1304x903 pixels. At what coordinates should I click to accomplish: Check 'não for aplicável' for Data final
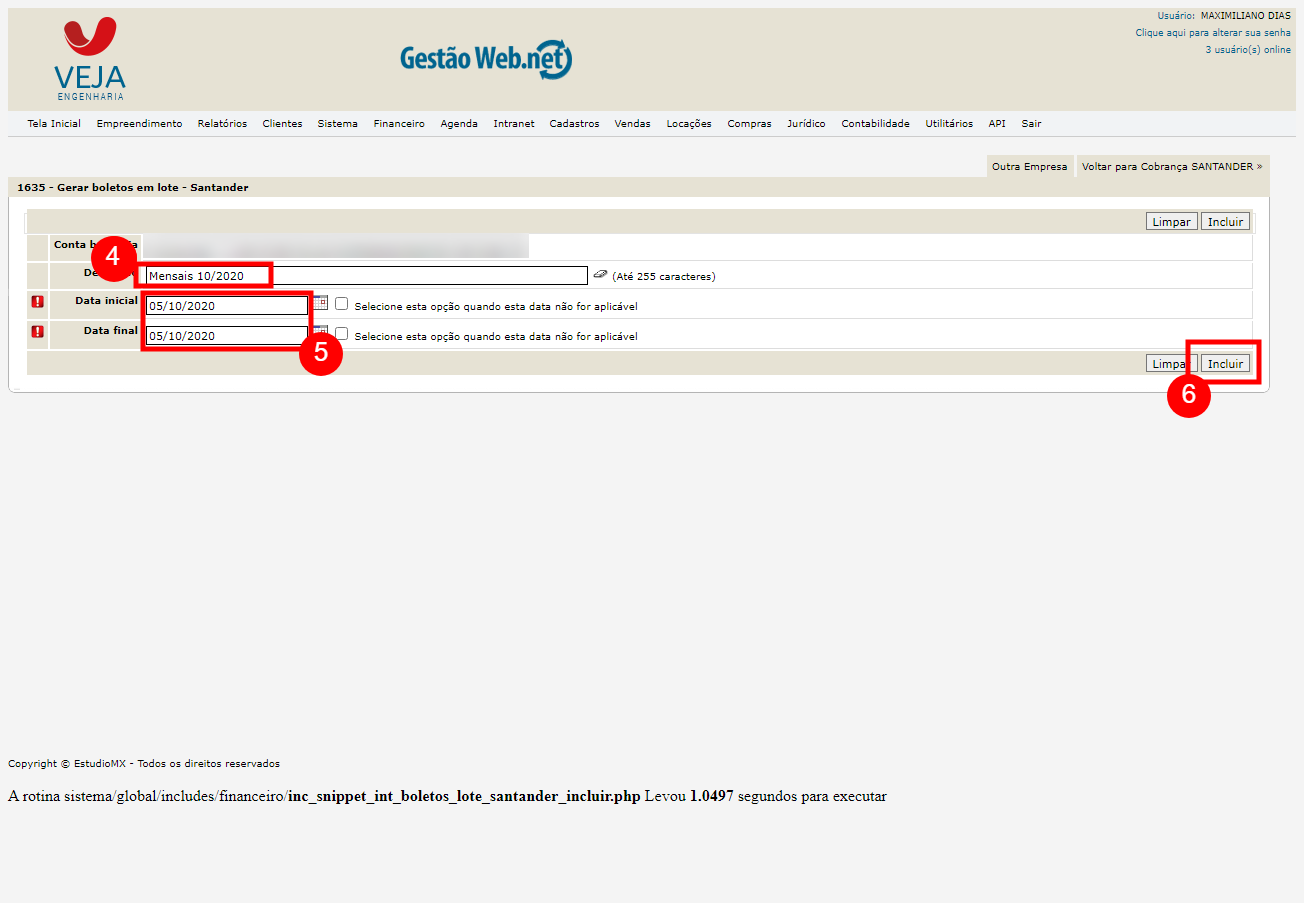point(342,334)
